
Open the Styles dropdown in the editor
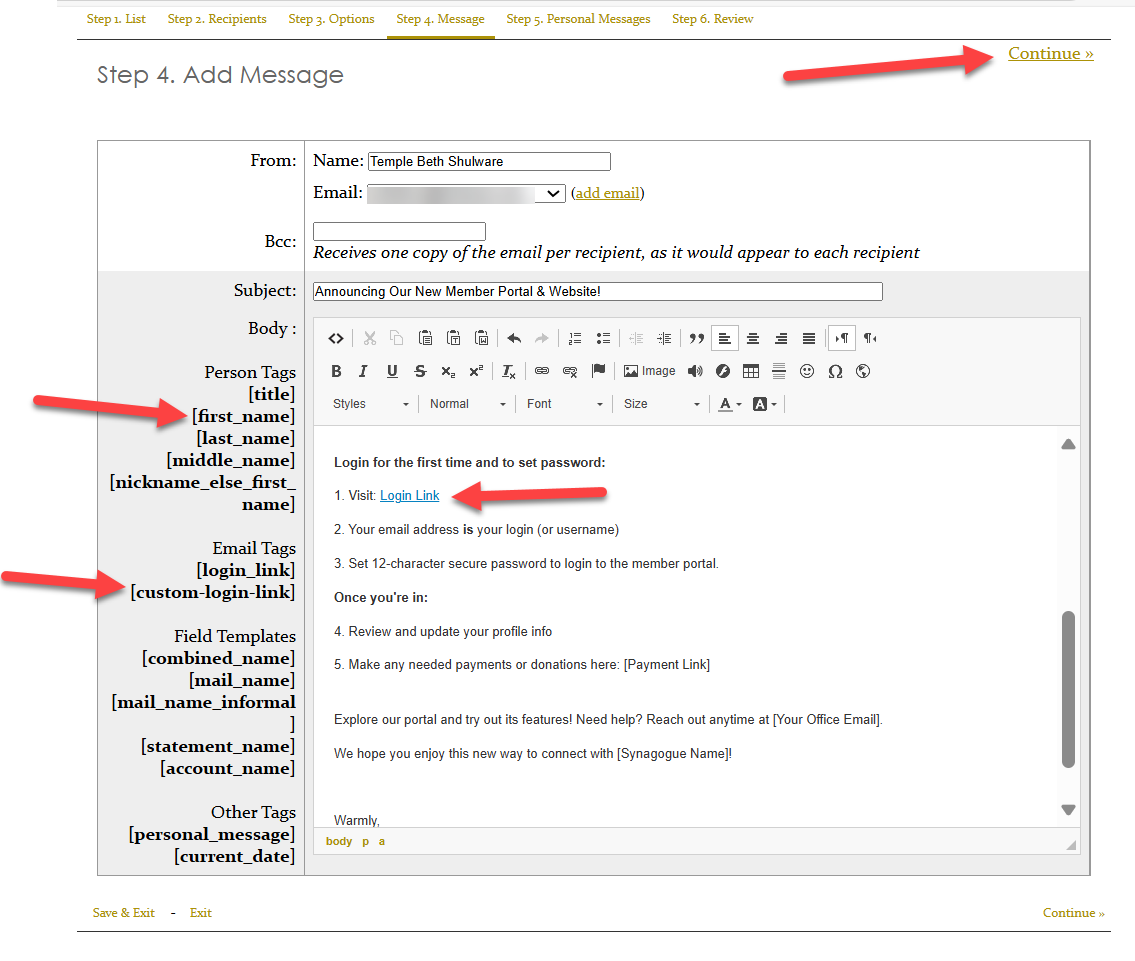point(368,403)
